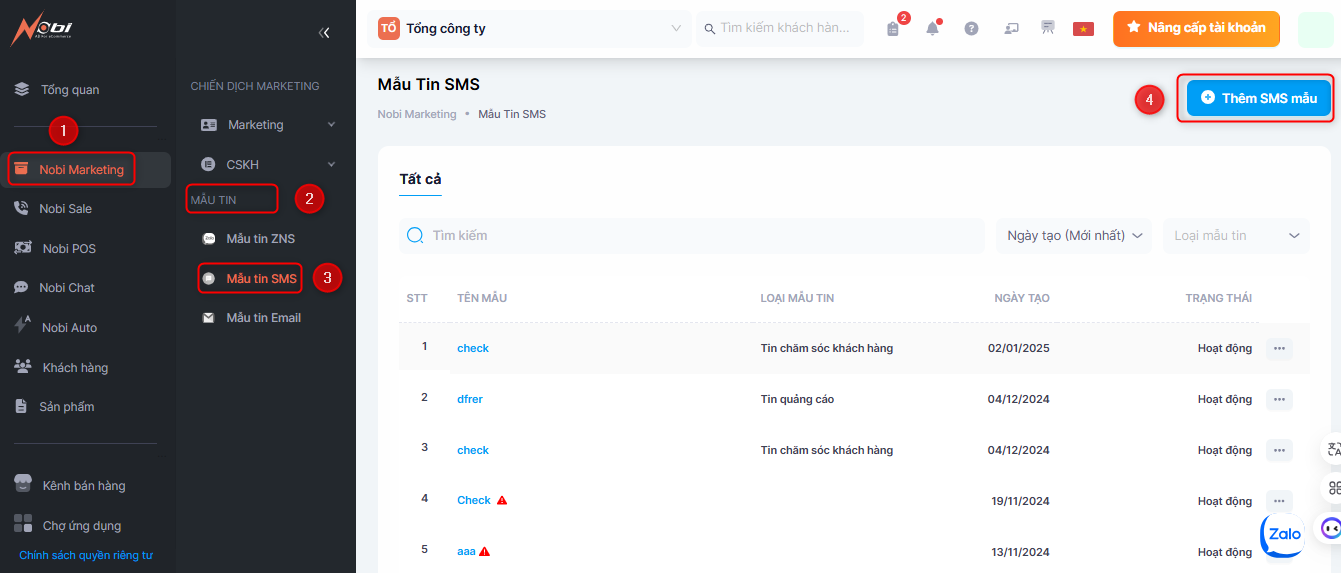This screenshot has height=573, width=1341.
Task: Click the Thêm SMS mẫu button
Action: pyautogui.click(x=1258, y=98)
